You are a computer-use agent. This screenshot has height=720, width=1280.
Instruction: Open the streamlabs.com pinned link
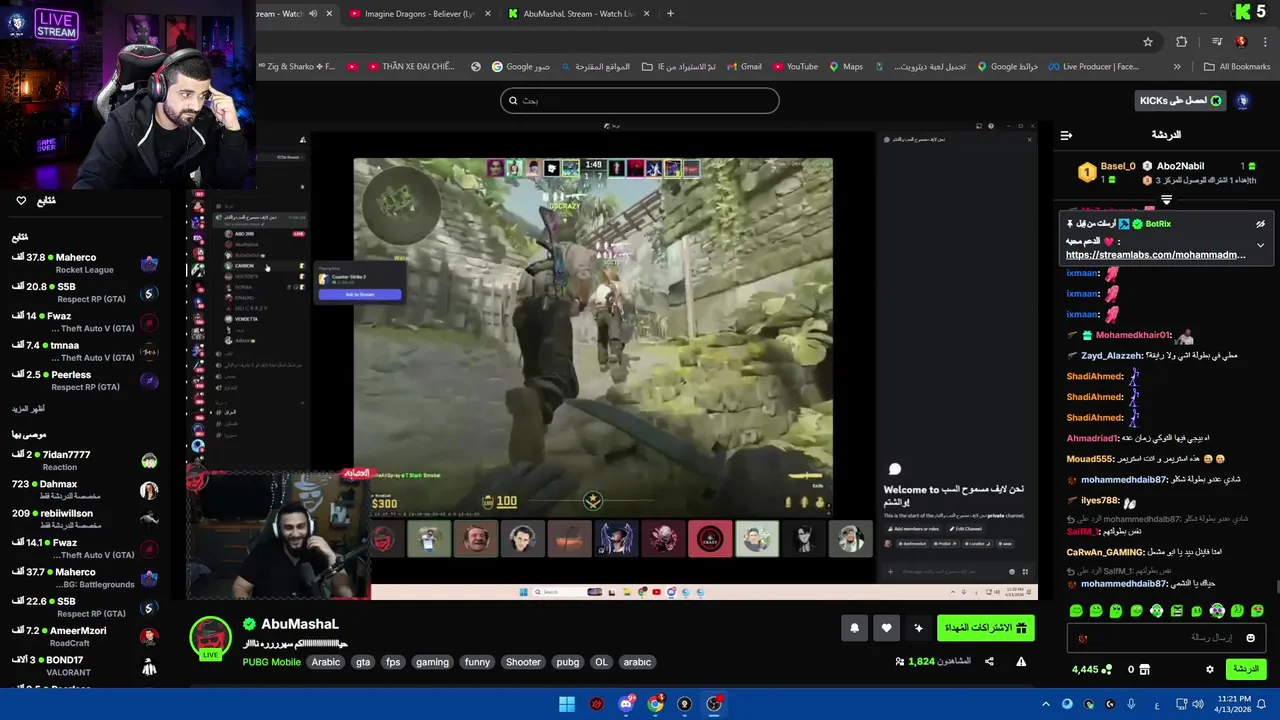[x=1156, y=255]
